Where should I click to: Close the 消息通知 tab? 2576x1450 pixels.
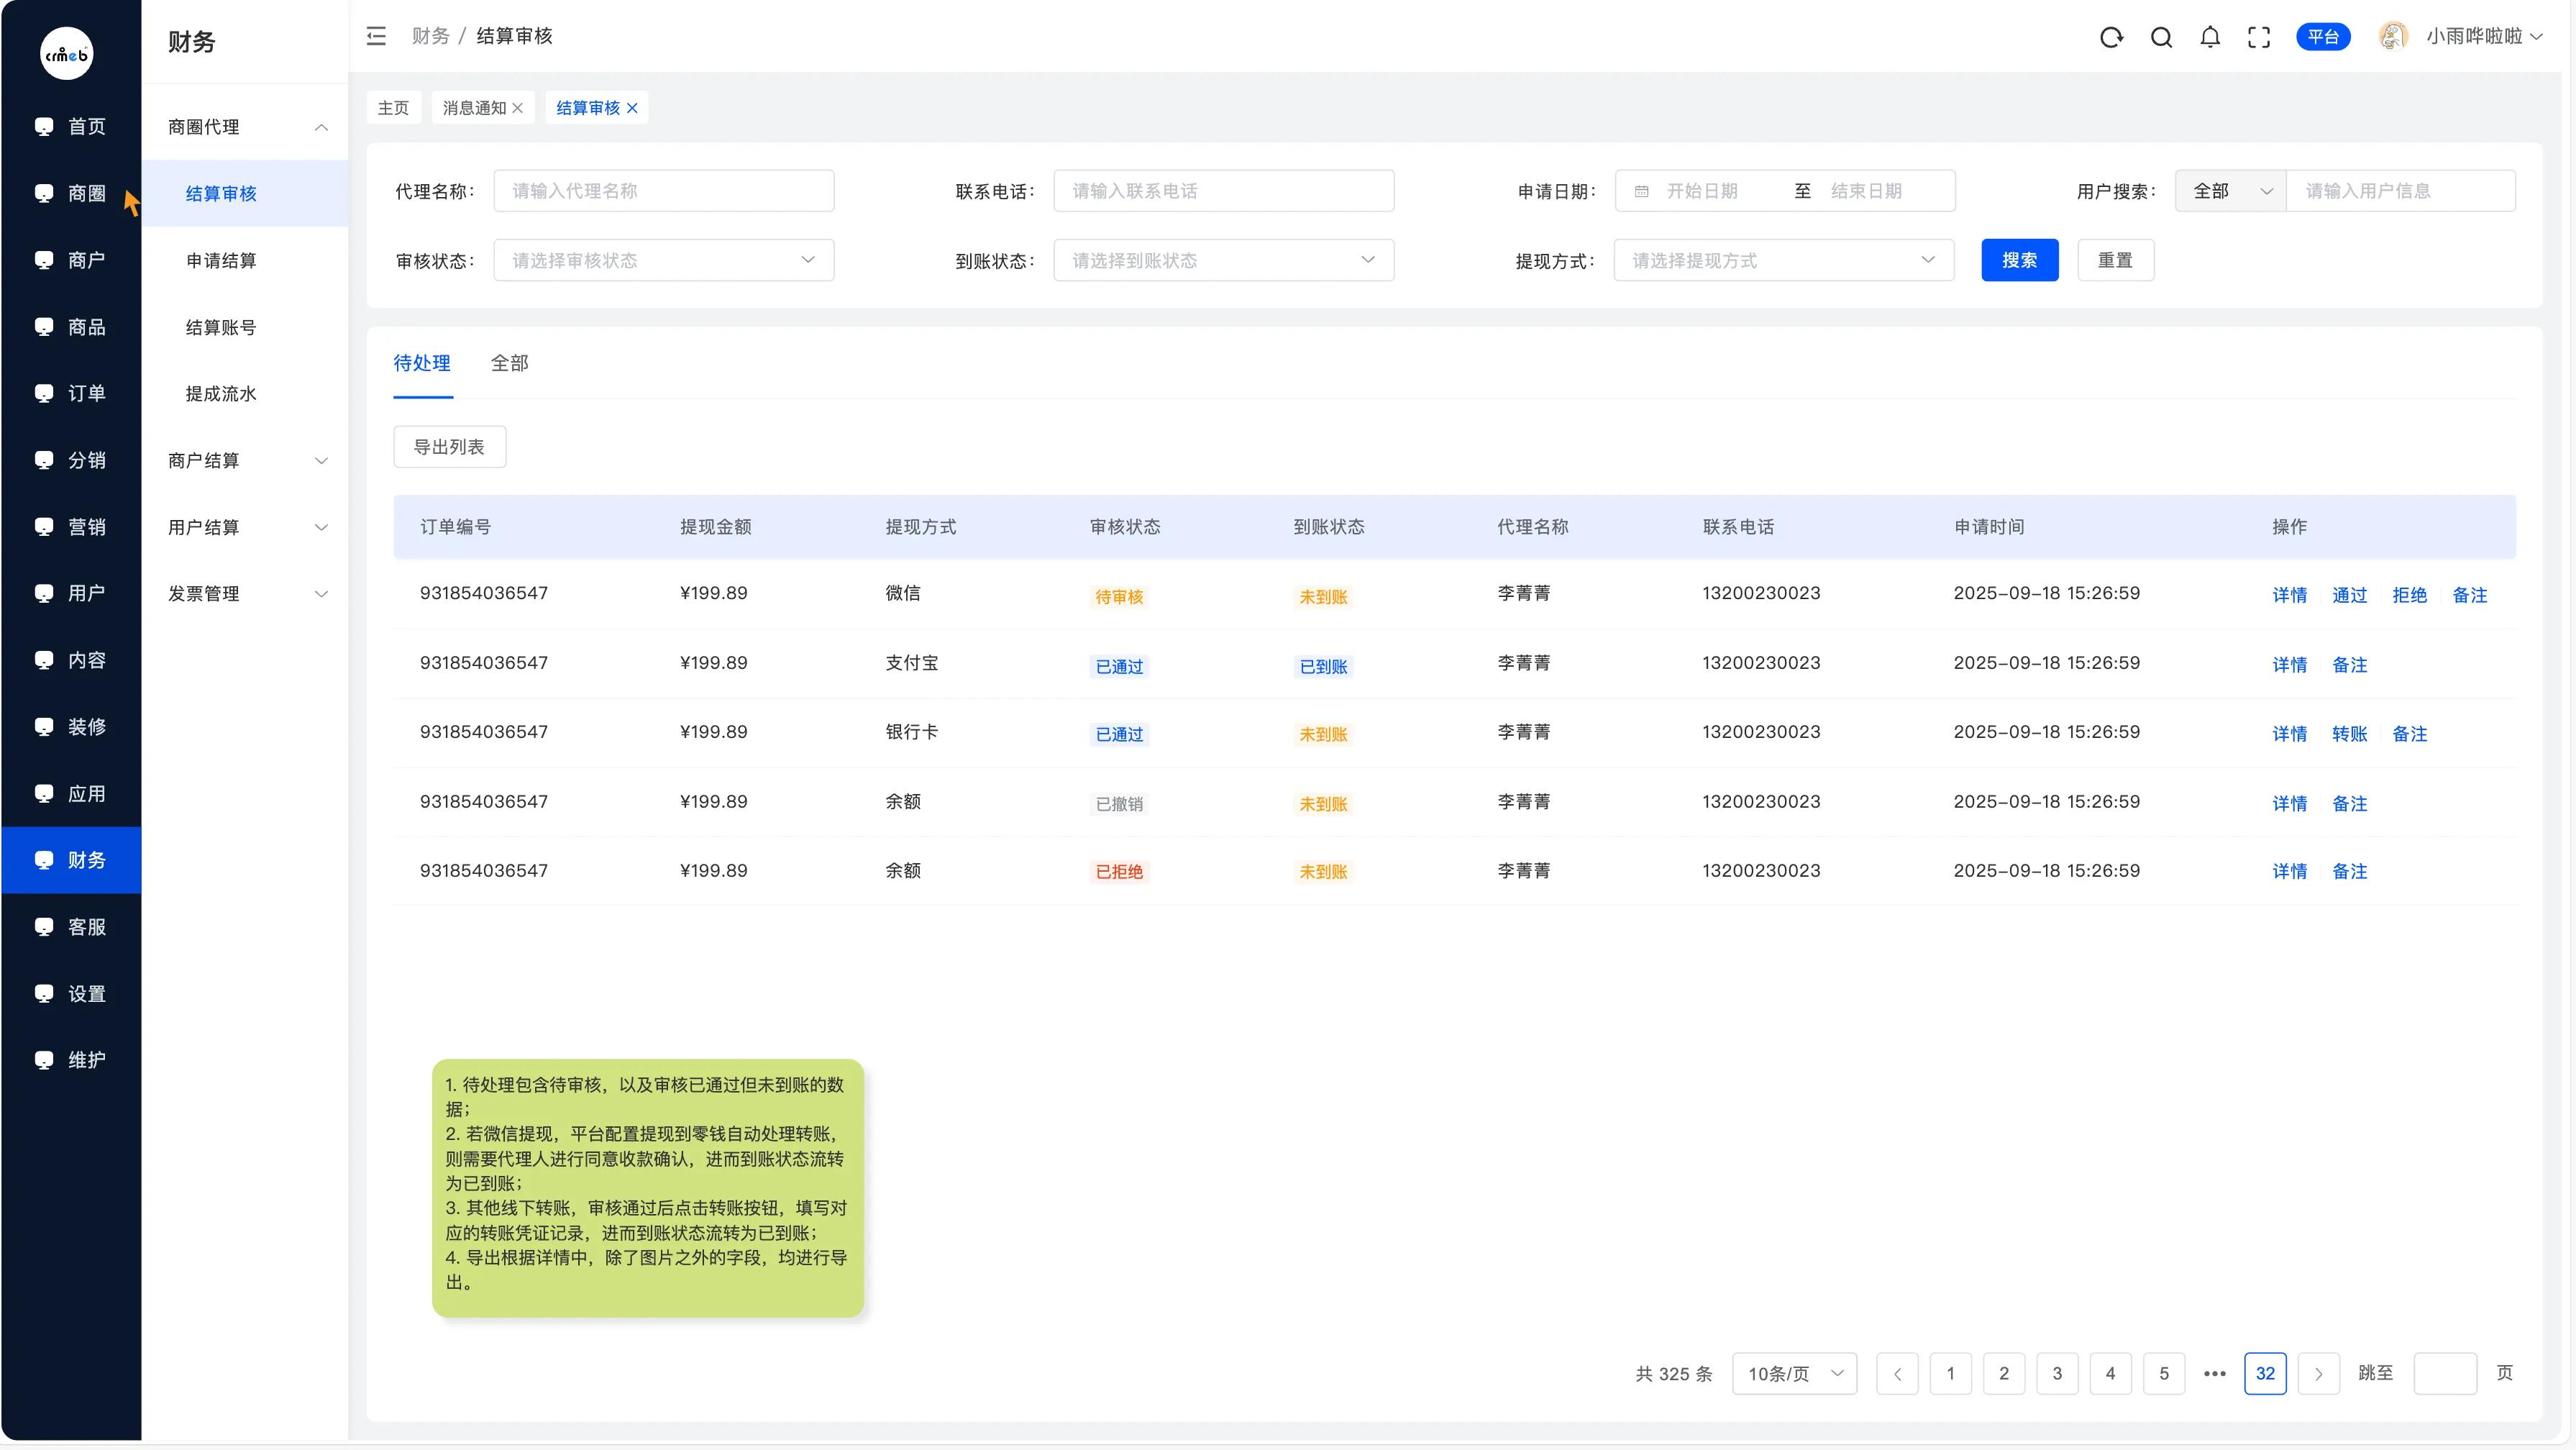click(x=518, y=108)
